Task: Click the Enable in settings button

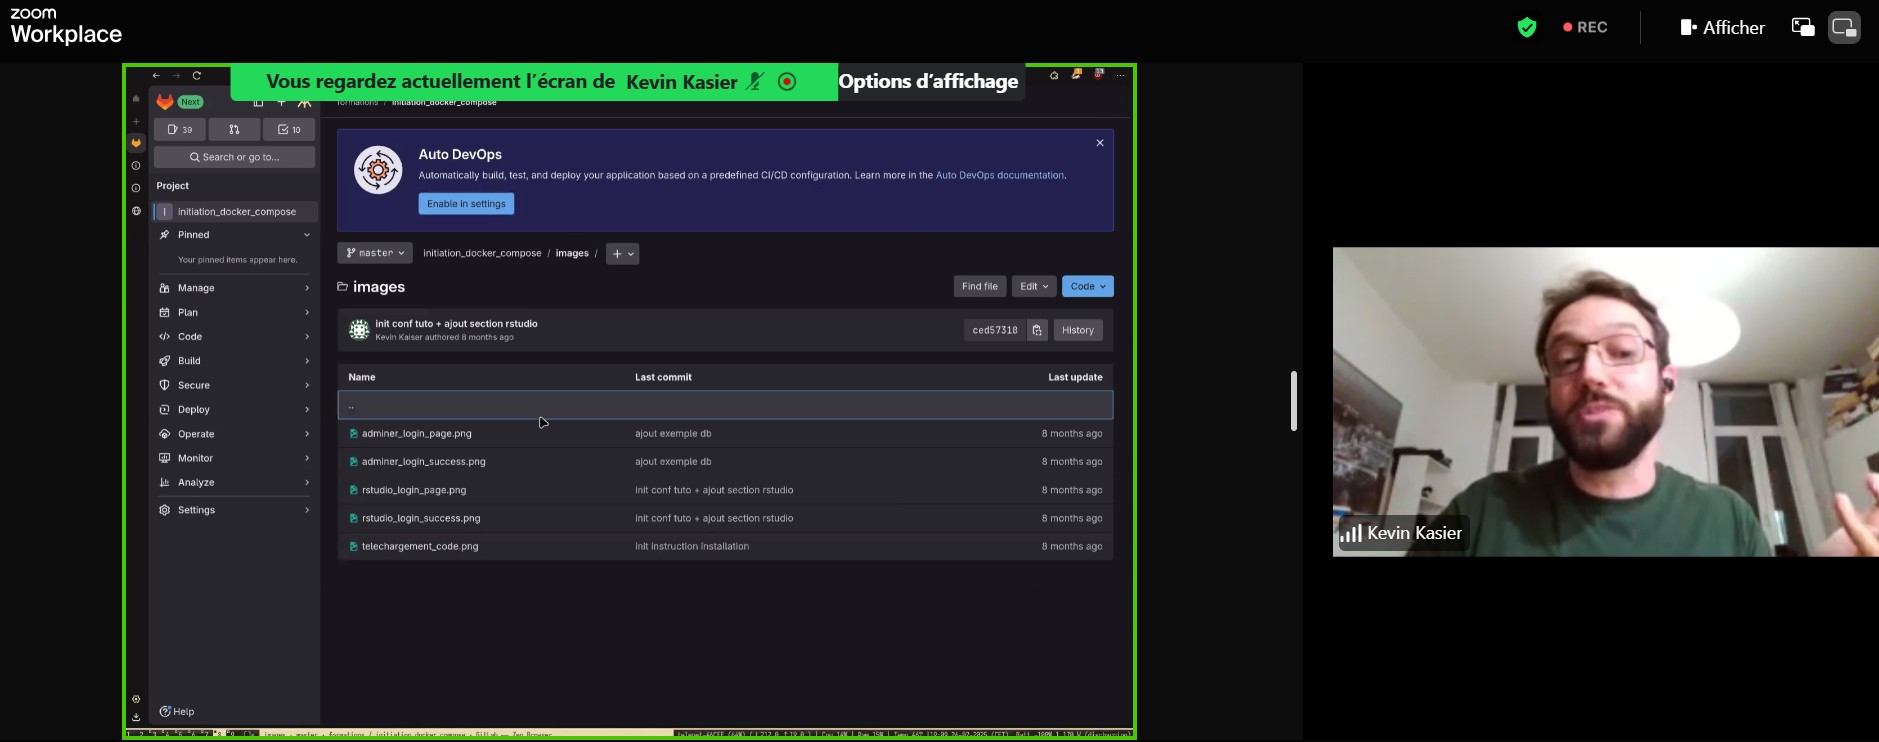Action: click(x=466, y=204)
